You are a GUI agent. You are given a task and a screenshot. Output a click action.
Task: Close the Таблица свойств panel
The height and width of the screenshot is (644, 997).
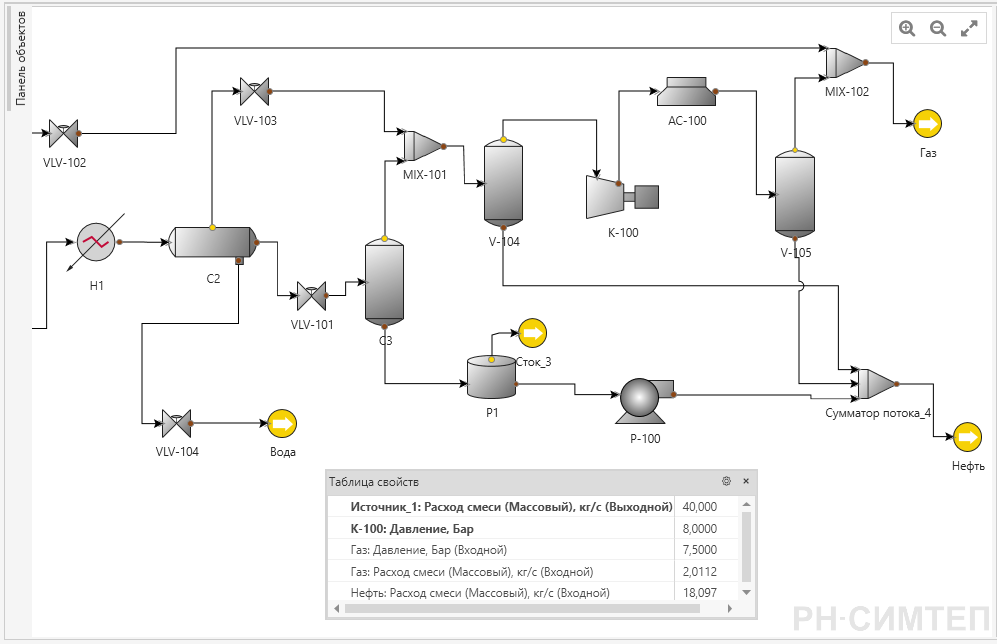point(746,481)
